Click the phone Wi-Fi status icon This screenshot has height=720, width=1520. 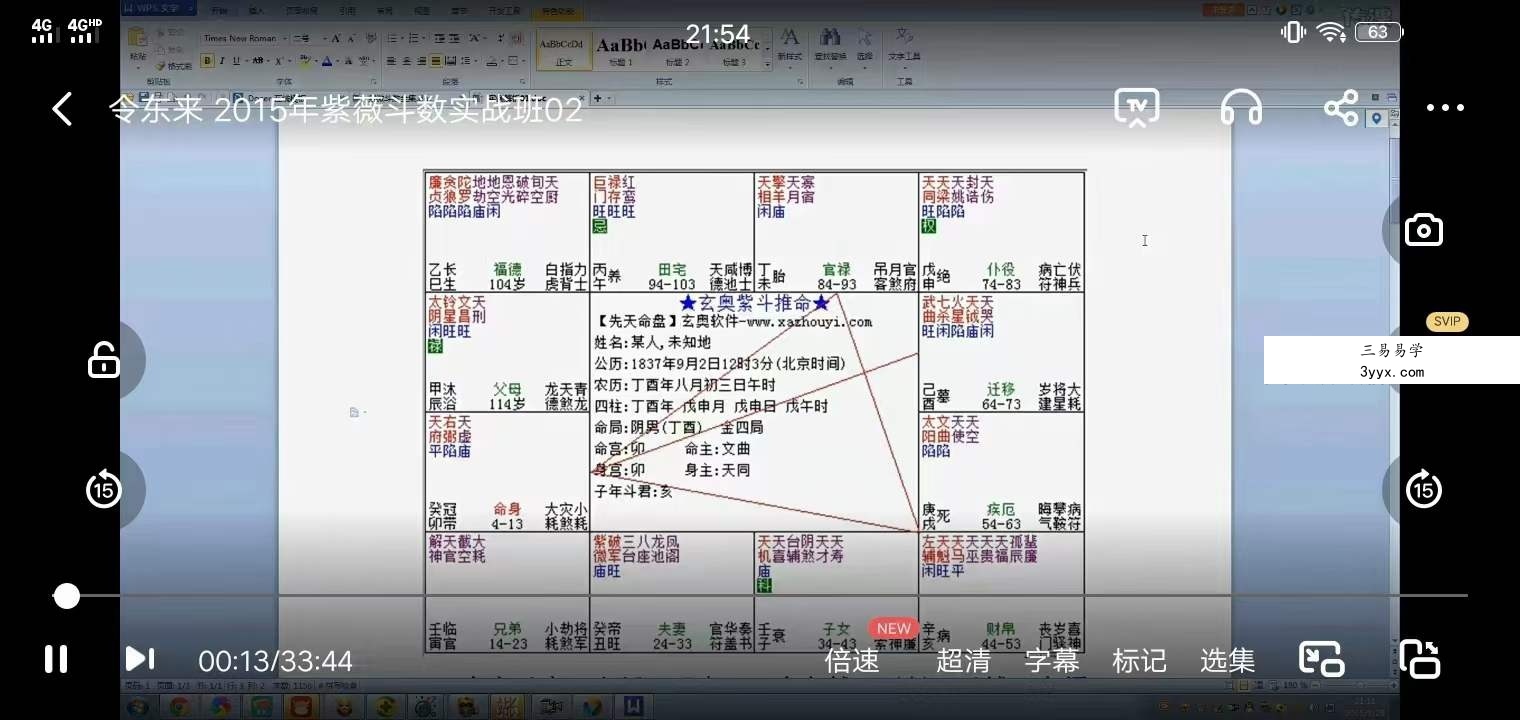pos(1330,31)
